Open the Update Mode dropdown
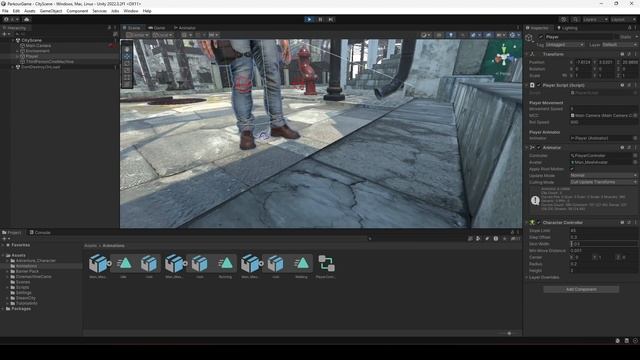The image size is (640, 360). pyautogui.click(x=603, y=175)
